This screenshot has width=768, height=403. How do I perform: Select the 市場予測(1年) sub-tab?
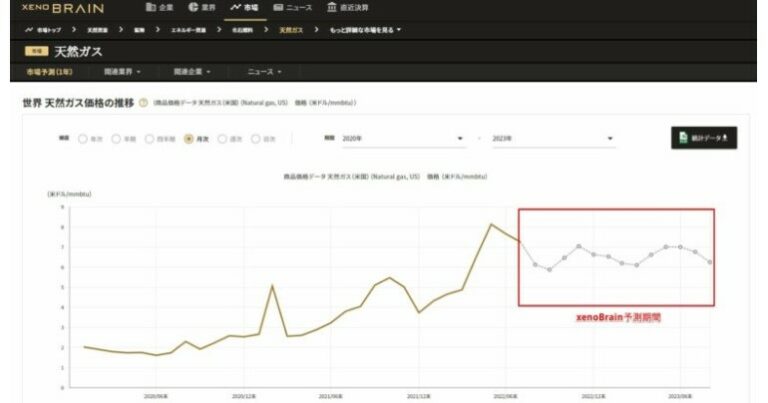(x=49, y=71)
